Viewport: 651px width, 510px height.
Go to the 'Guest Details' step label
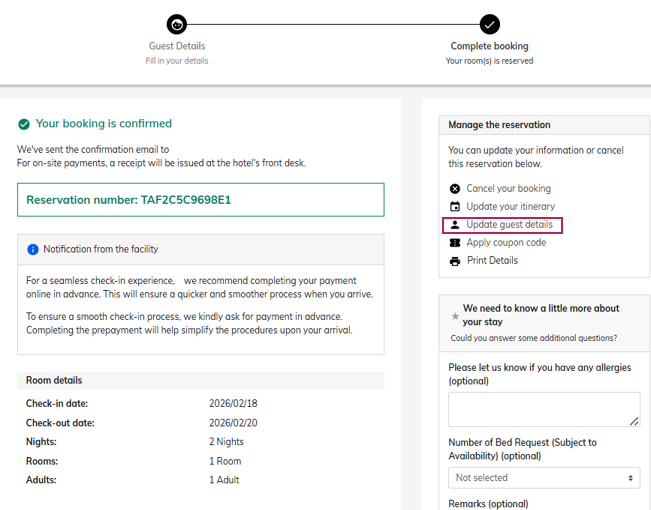click(177, 46)
